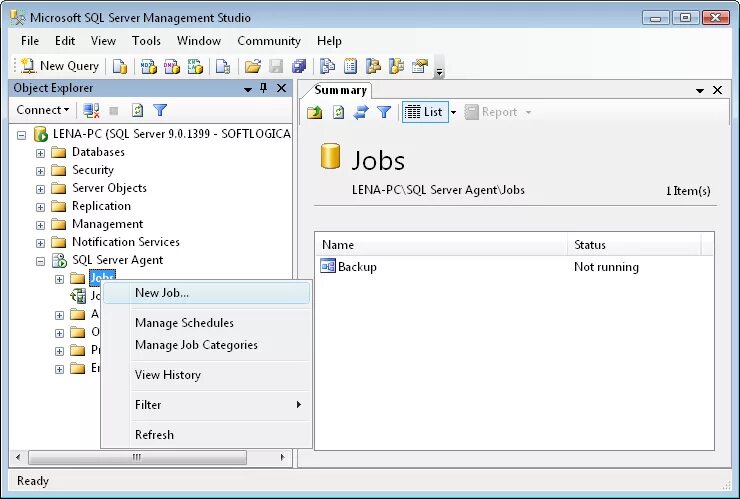Open a new Analysis Services XMLA query

click(195, 66)
